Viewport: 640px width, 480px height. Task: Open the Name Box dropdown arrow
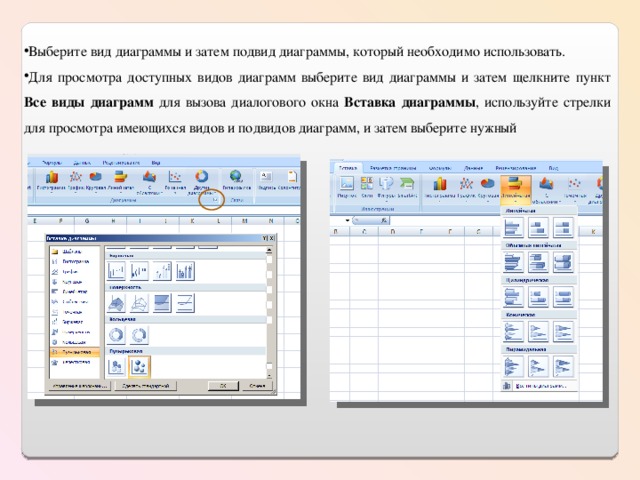[x=347, y=220]
